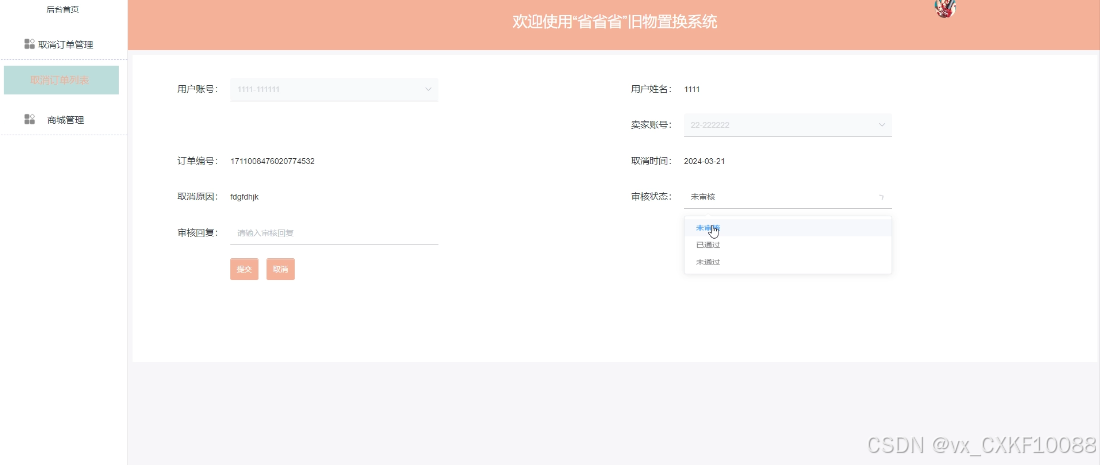This screenshot has height=465, width=1100.
Task: Click the 取消时间 label
Action: [x=652, y=161]
